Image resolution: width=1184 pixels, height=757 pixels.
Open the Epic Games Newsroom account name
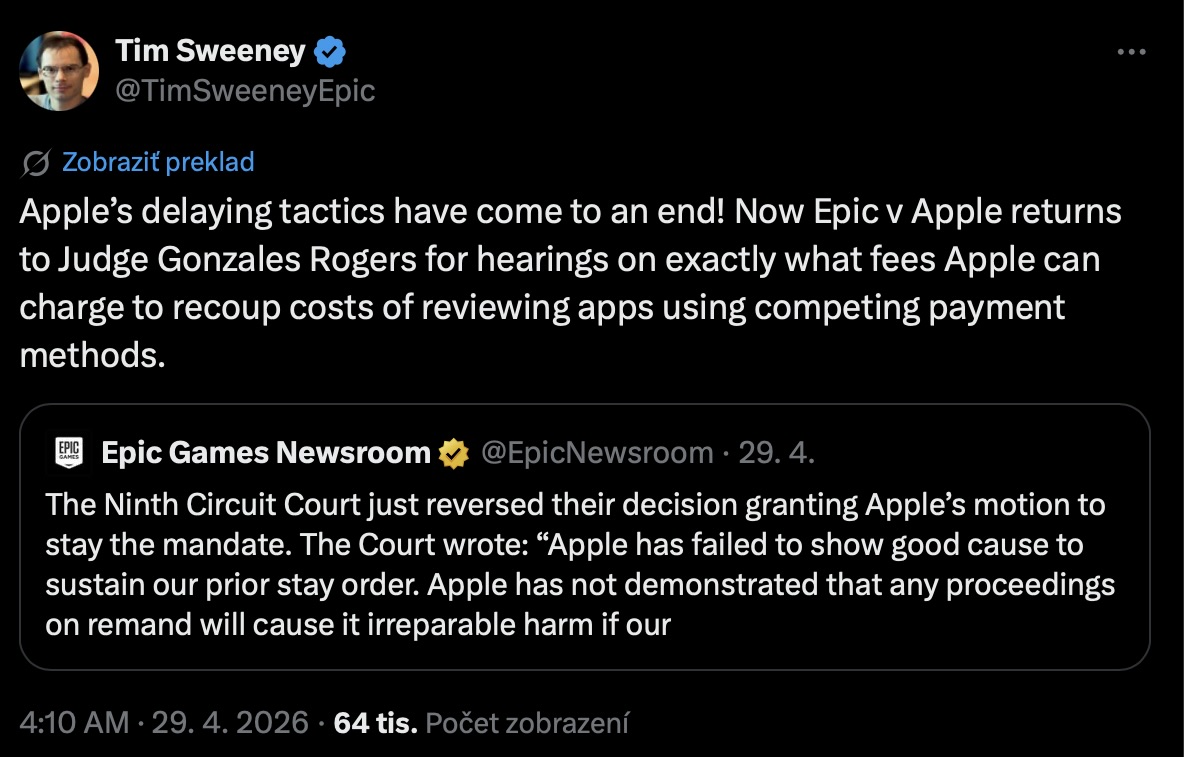point(266,453)
